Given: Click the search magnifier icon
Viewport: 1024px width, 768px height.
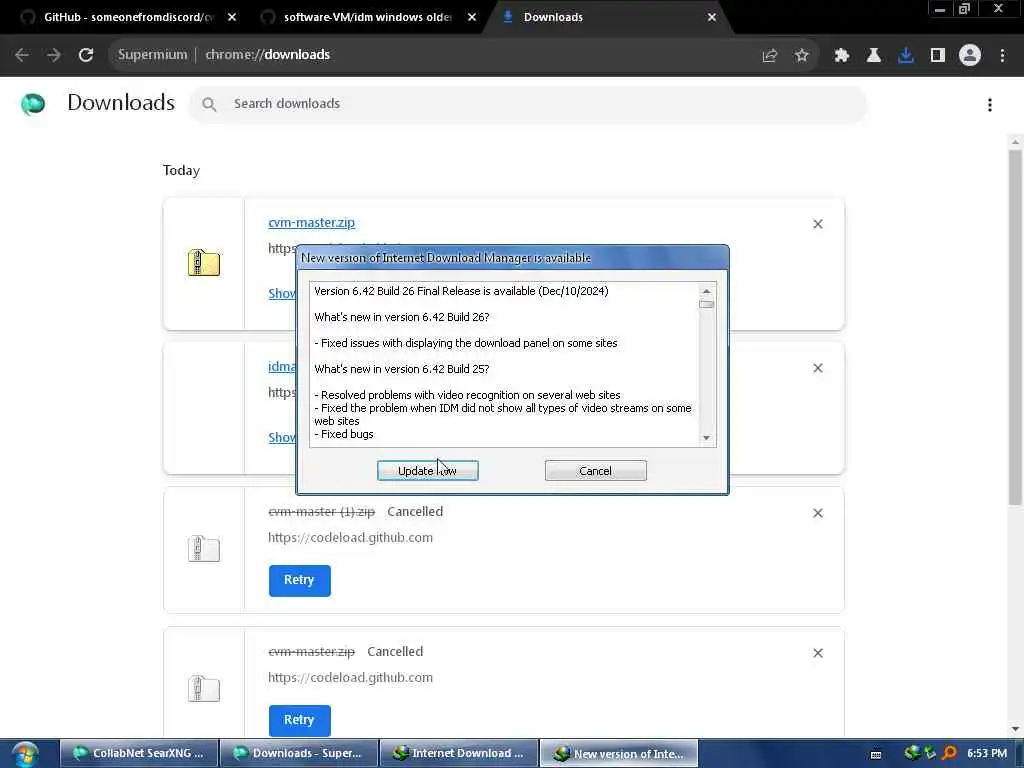Looking at the screenshot, I should point(209,104).
